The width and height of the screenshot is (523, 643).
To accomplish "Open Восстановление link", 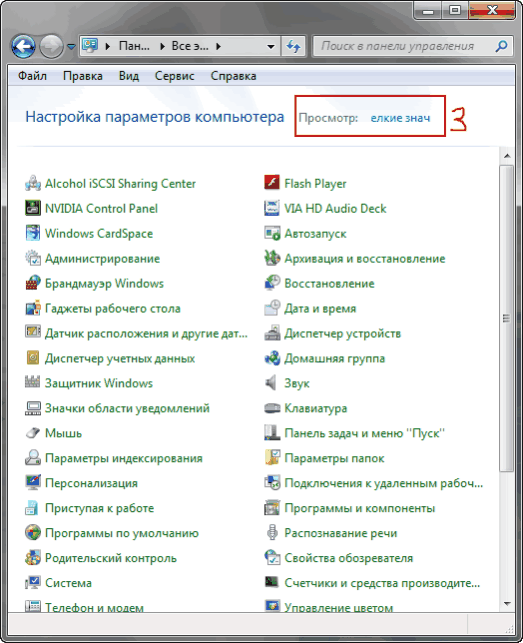I will (x=329, y=283).
